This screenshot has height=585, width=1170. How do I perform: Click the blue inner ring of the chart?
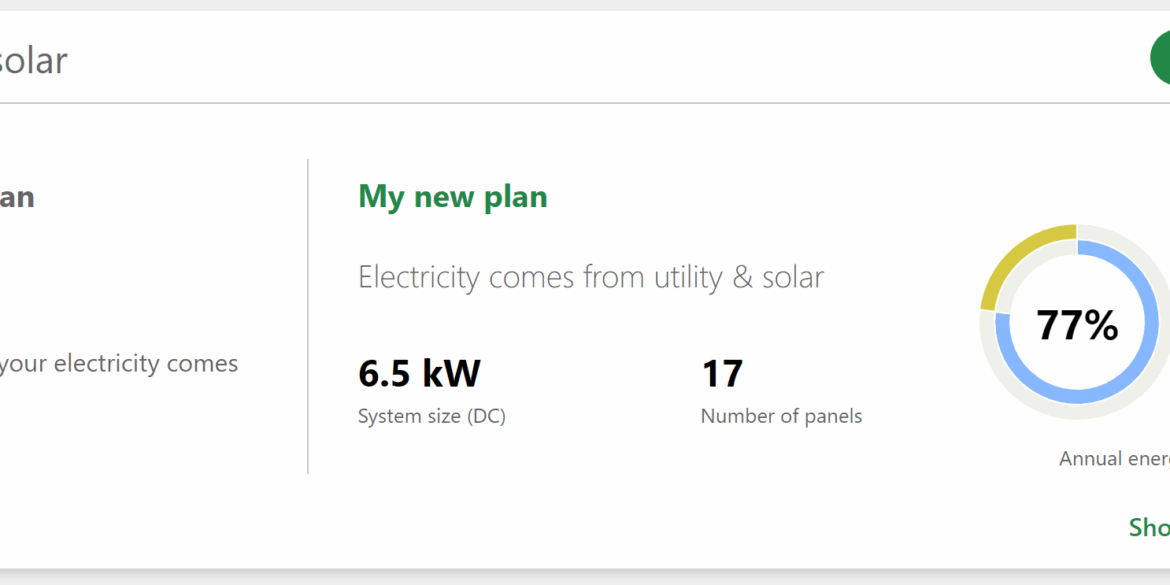pyautogui.click(x=1077, y=395)
